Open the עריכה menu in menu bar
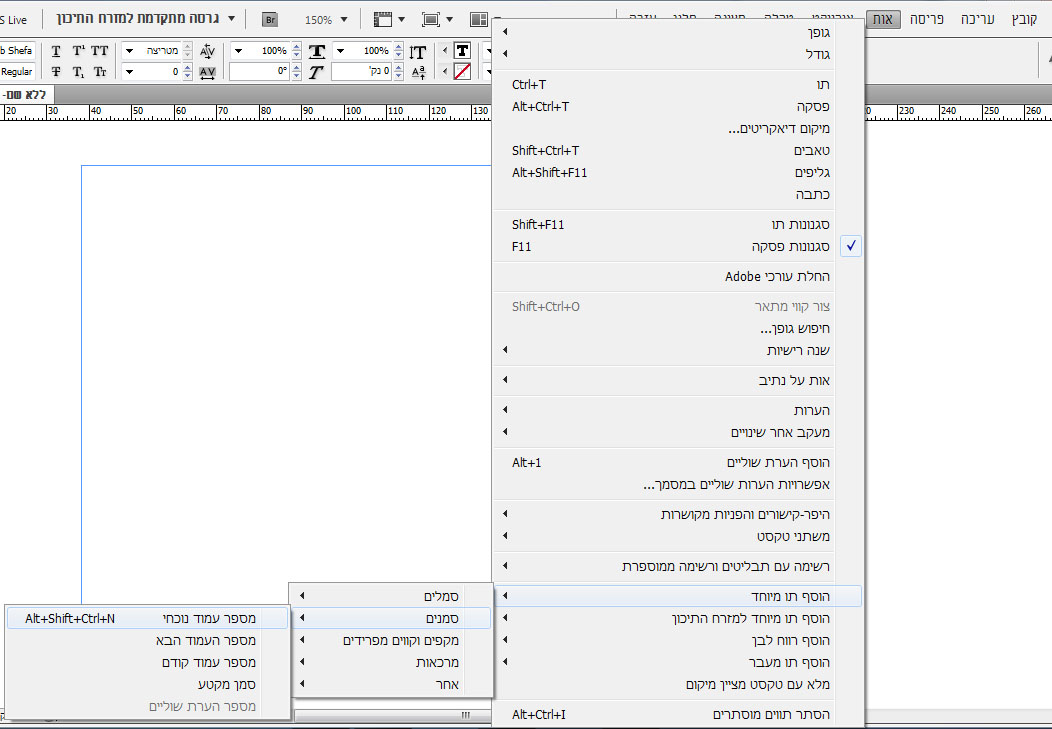1052x729 pixels. click(977, 19)
